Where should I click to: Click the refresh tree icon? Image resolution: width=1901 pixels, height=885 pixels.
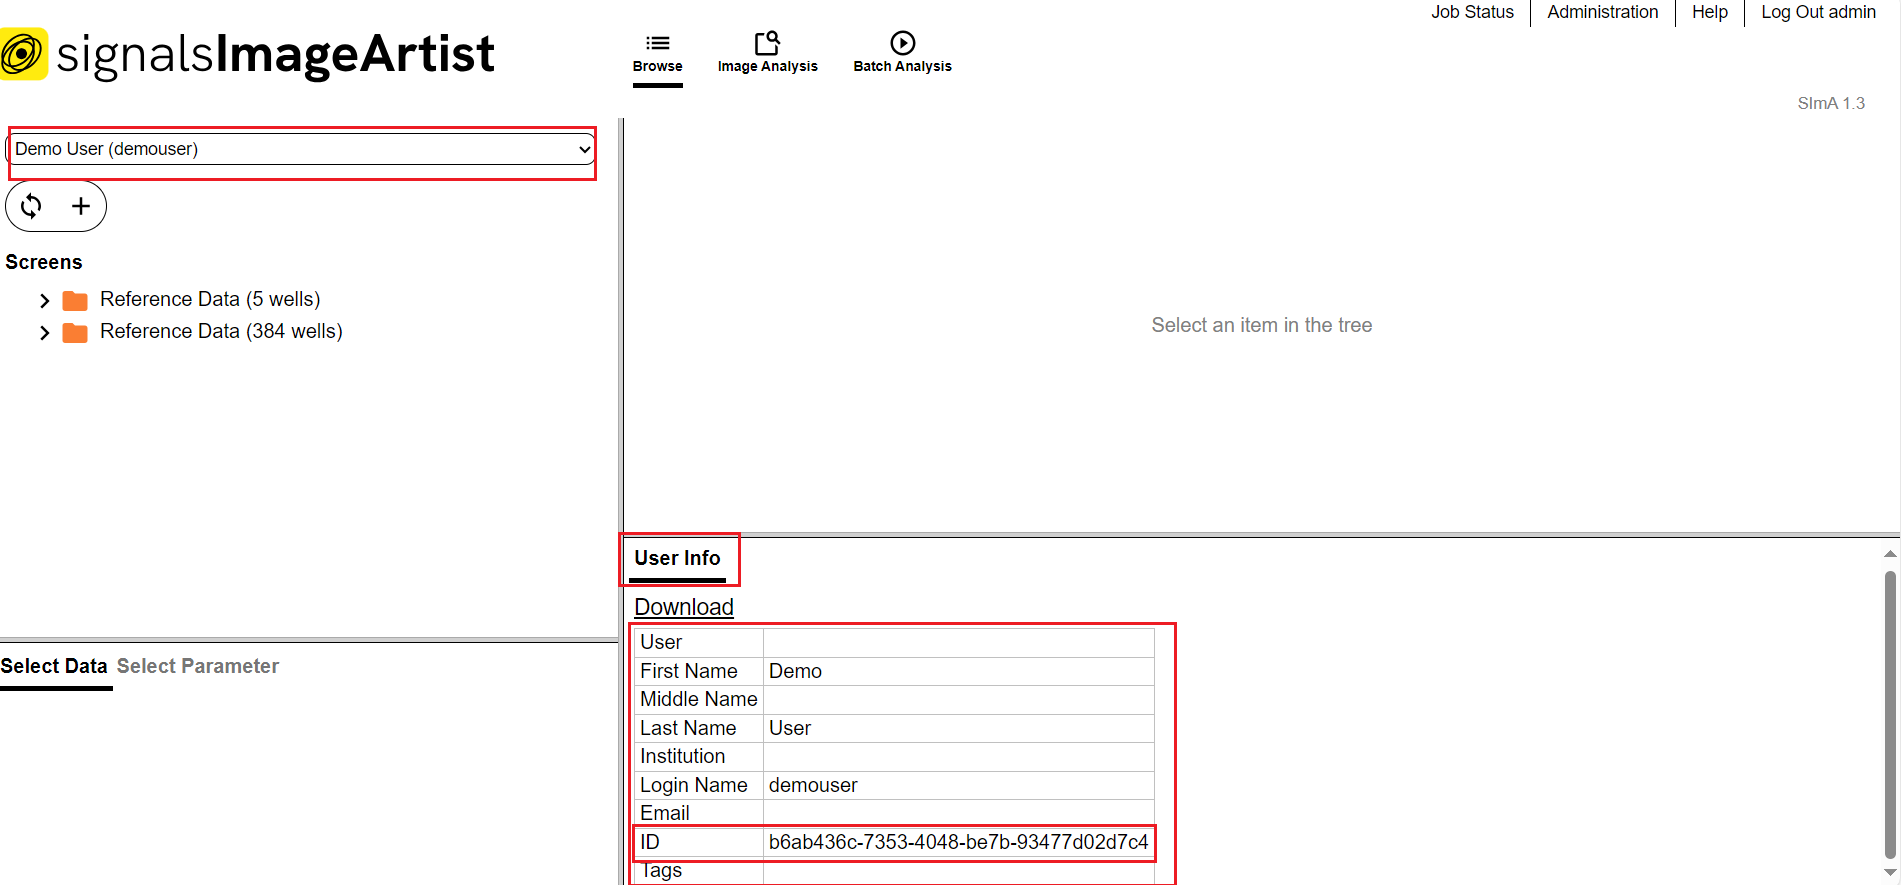31,206
